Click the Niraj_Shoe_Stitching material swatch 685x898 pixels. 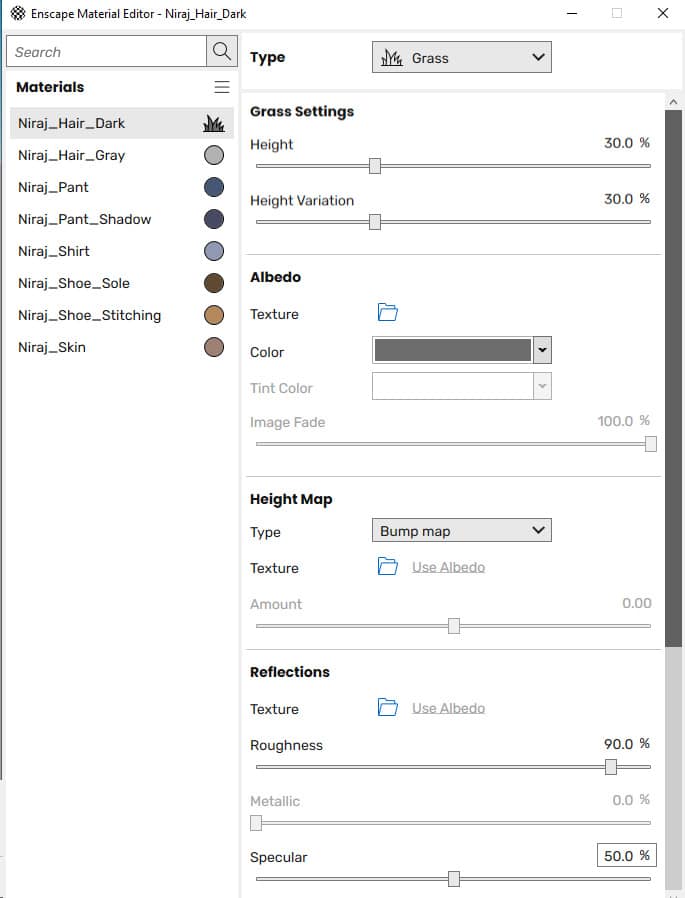213,315
